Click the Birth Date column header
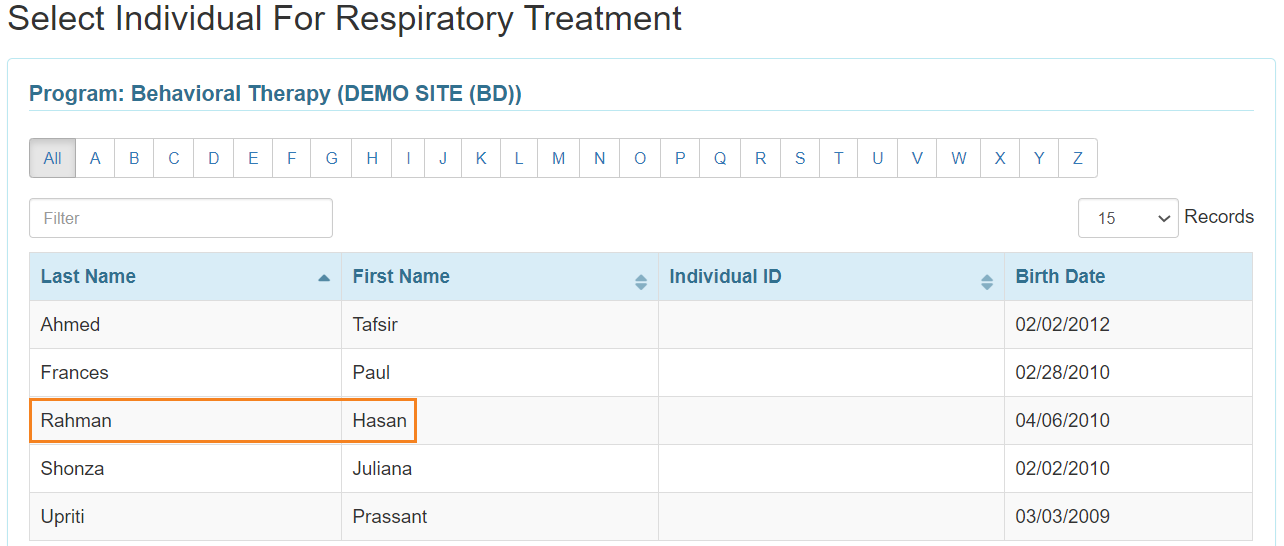 point(1128,277)
